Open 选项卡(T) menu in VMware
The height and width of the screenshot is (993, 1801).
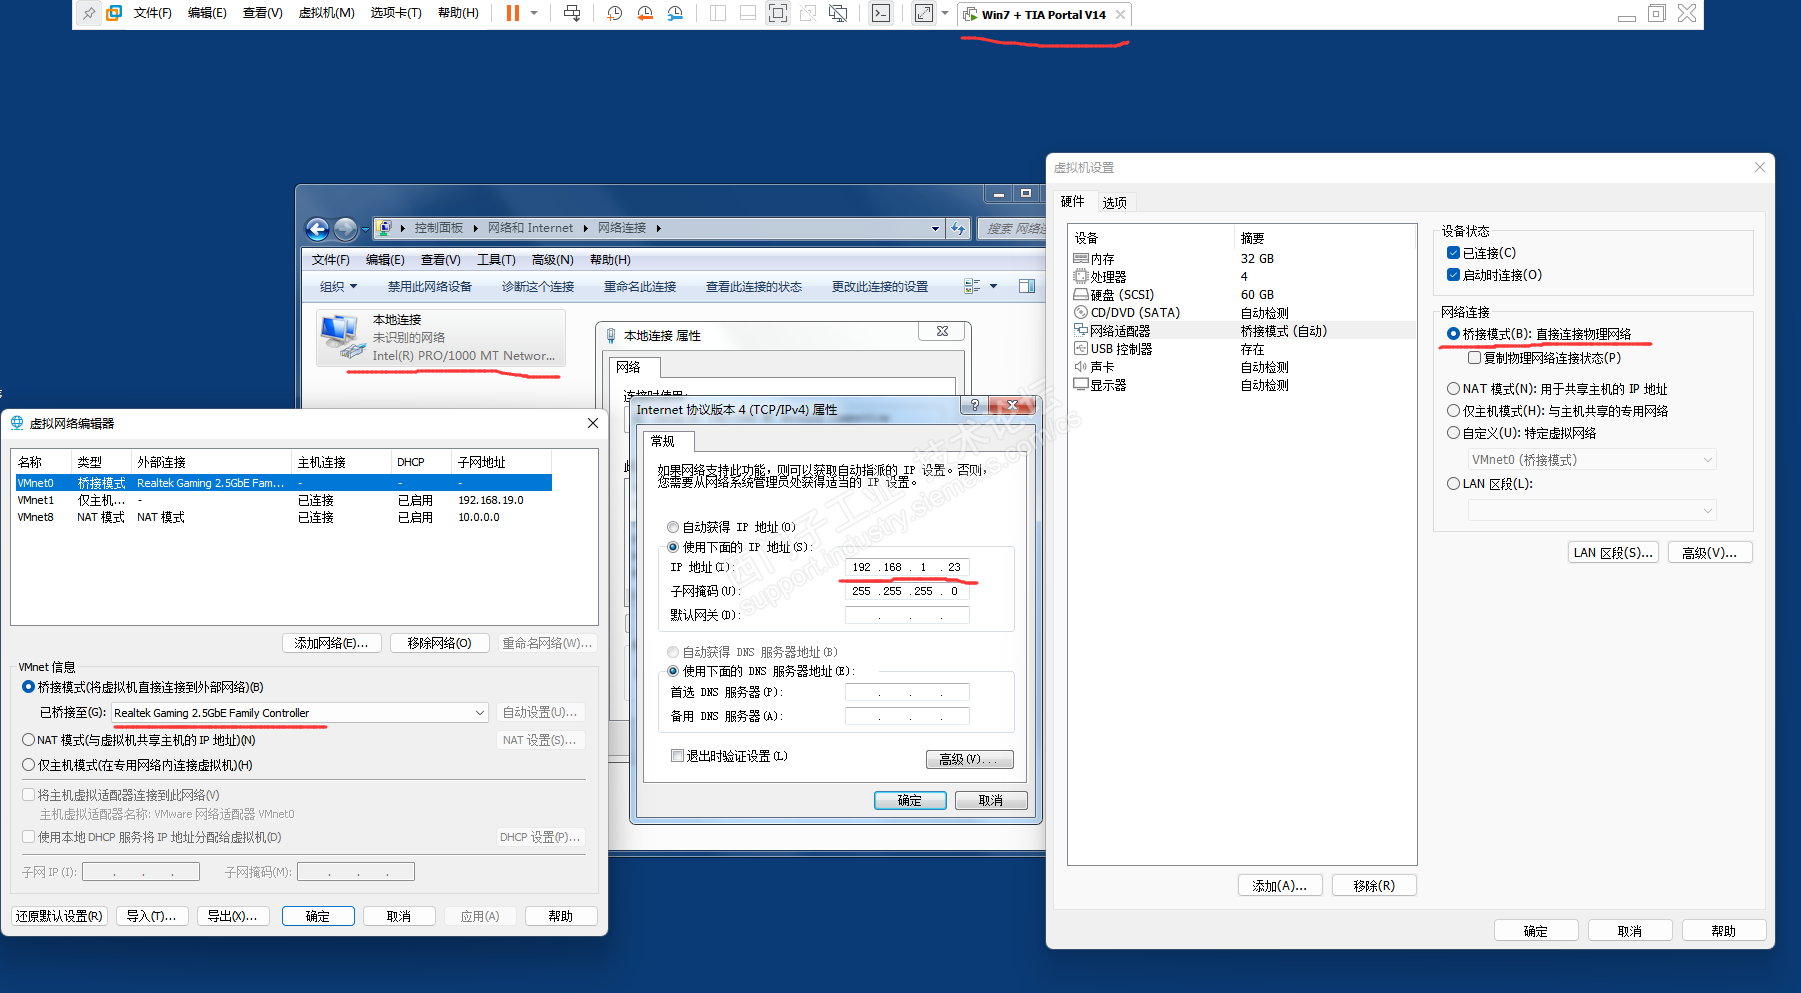tap(396, 14)
